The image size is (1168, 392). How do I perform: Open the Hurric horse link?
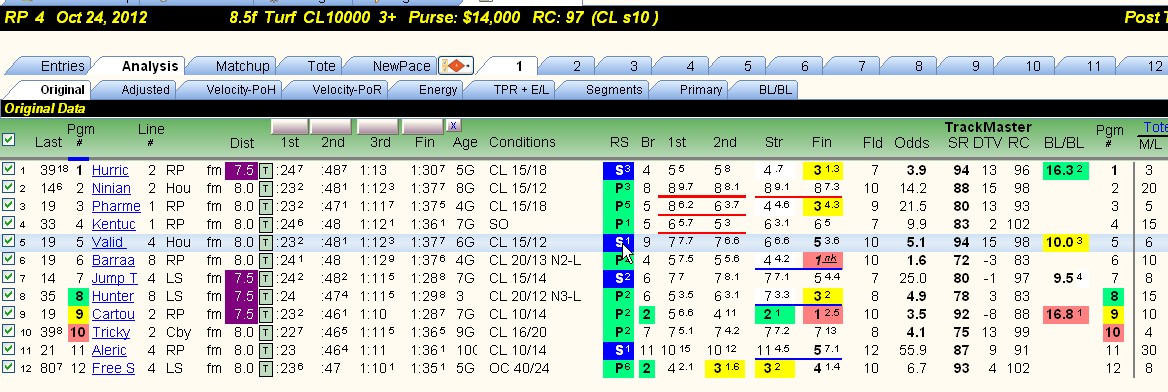pyautogui.click(x=110, y=171)
